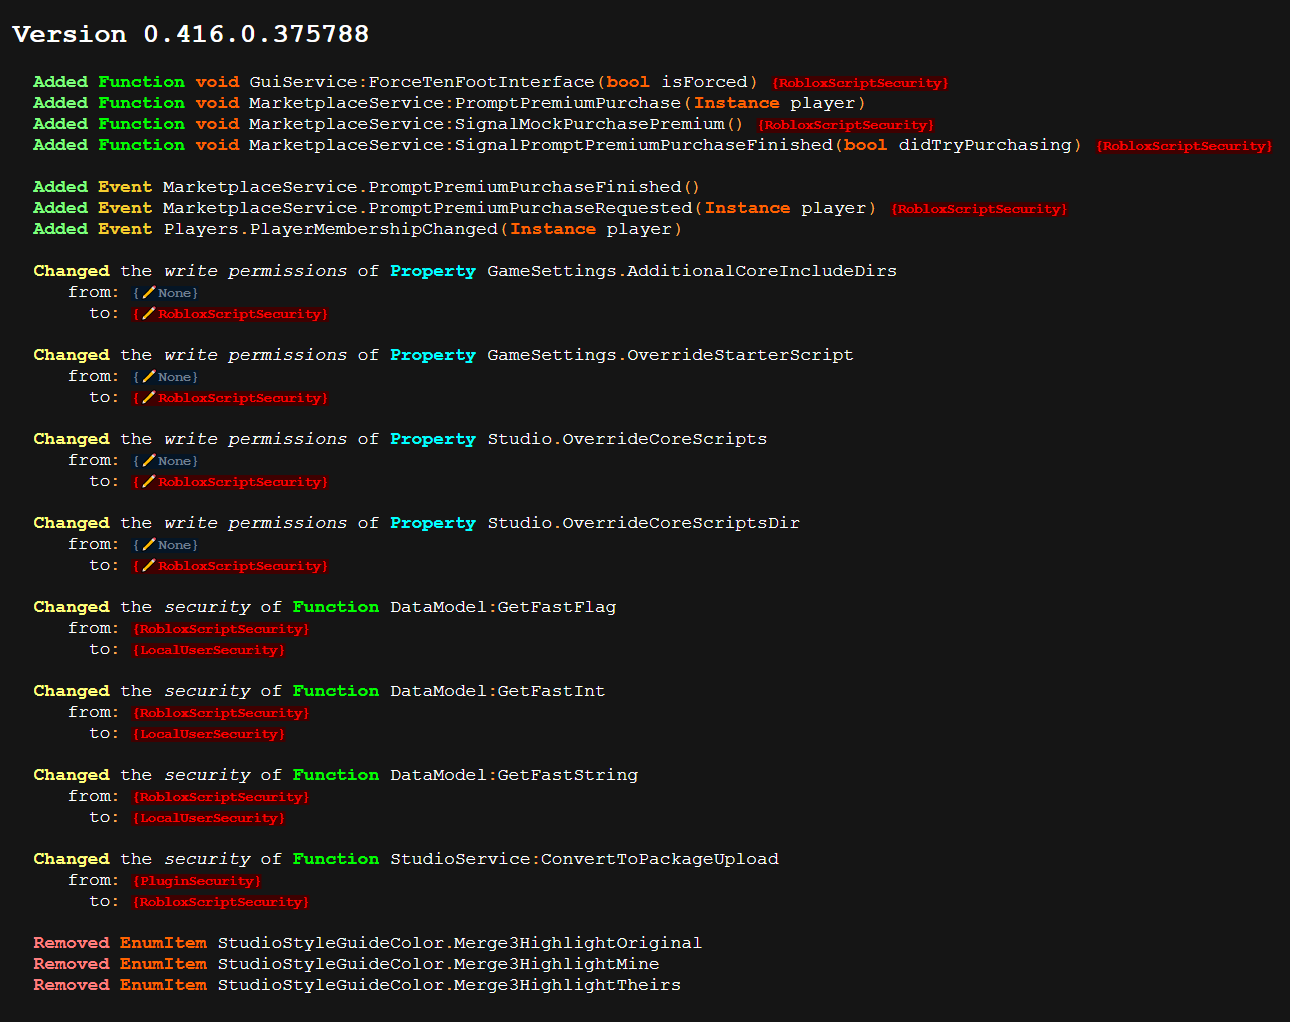Click the LocalUserSecurity tag under GetFastFlag
The image size is (1290, 1022).
tap(209, 650)
